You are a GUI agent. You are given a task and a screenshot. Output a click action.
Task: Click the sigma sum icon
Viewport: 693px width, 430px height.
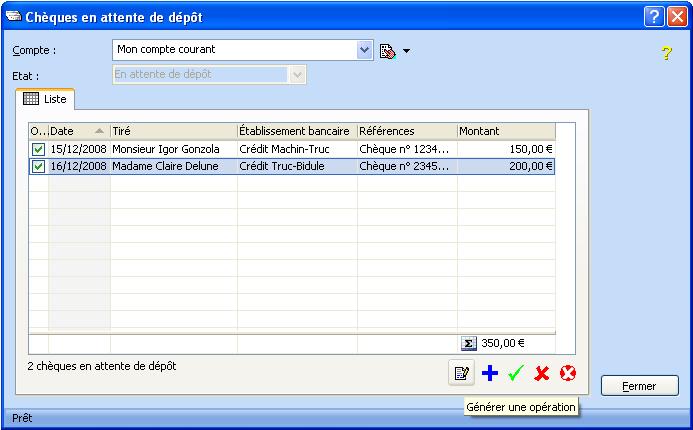pos(469,342)
